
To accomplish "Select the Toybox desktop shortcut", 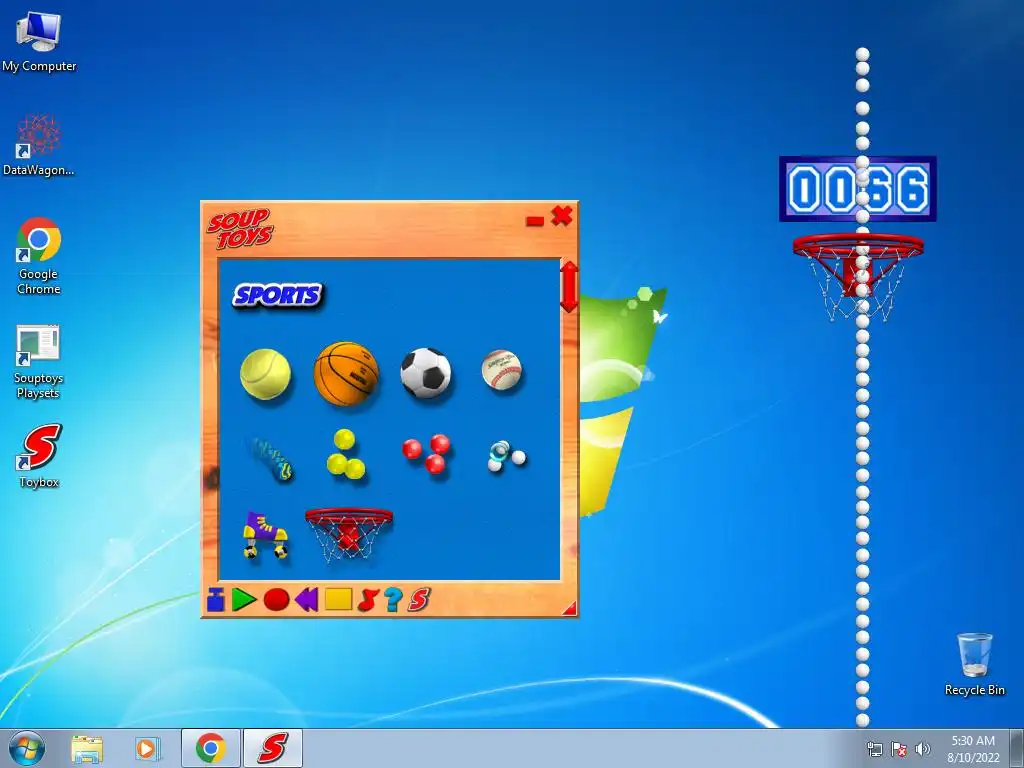I will pyautogui.click(x=39, y=456).
